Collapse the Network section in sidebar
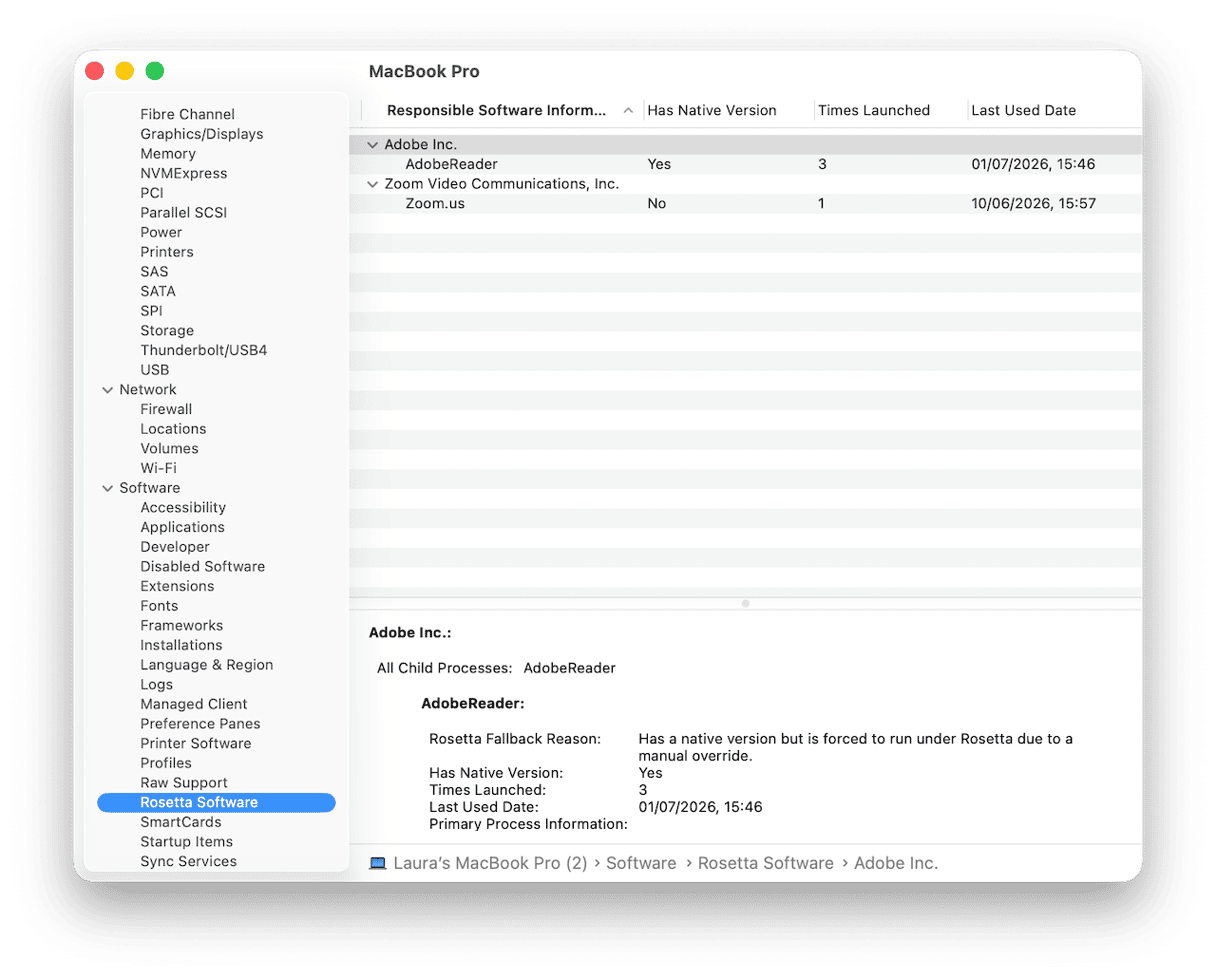This screenshot has height=979, width=1216. [108, 390]
